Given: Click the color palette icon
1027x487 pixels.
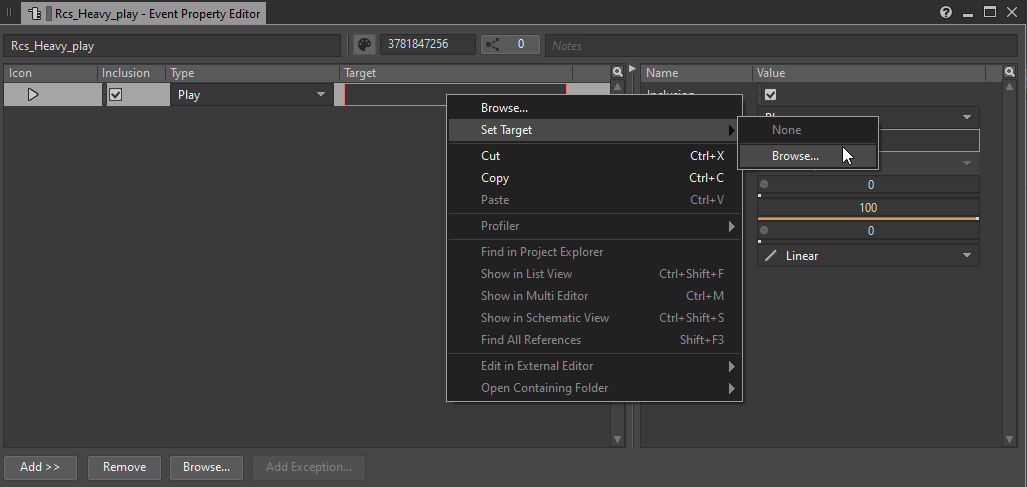Looking at the screenshot, I should (364, 45).
